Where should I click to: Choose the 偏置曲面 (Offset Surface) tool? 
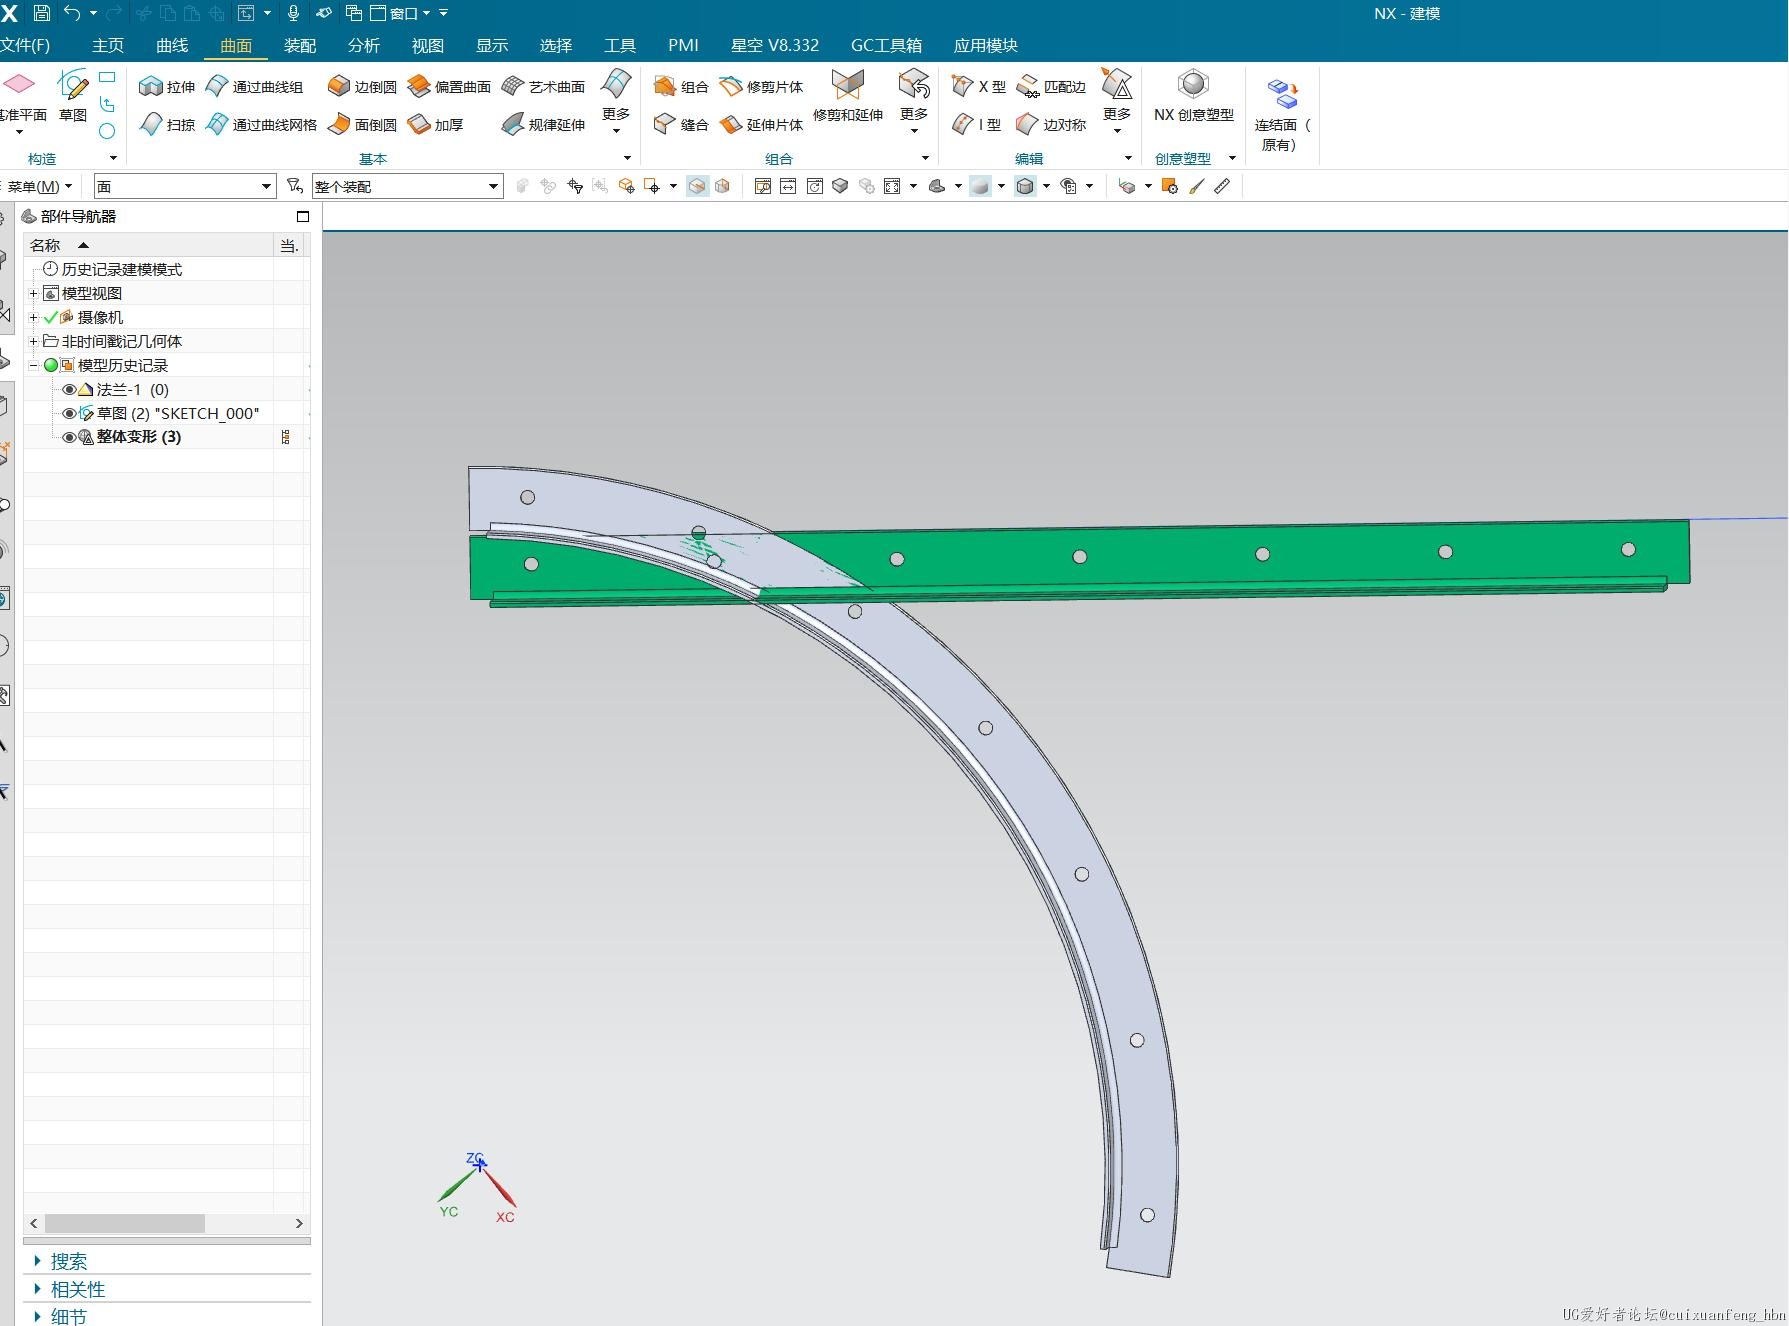(x=449, y=87)
